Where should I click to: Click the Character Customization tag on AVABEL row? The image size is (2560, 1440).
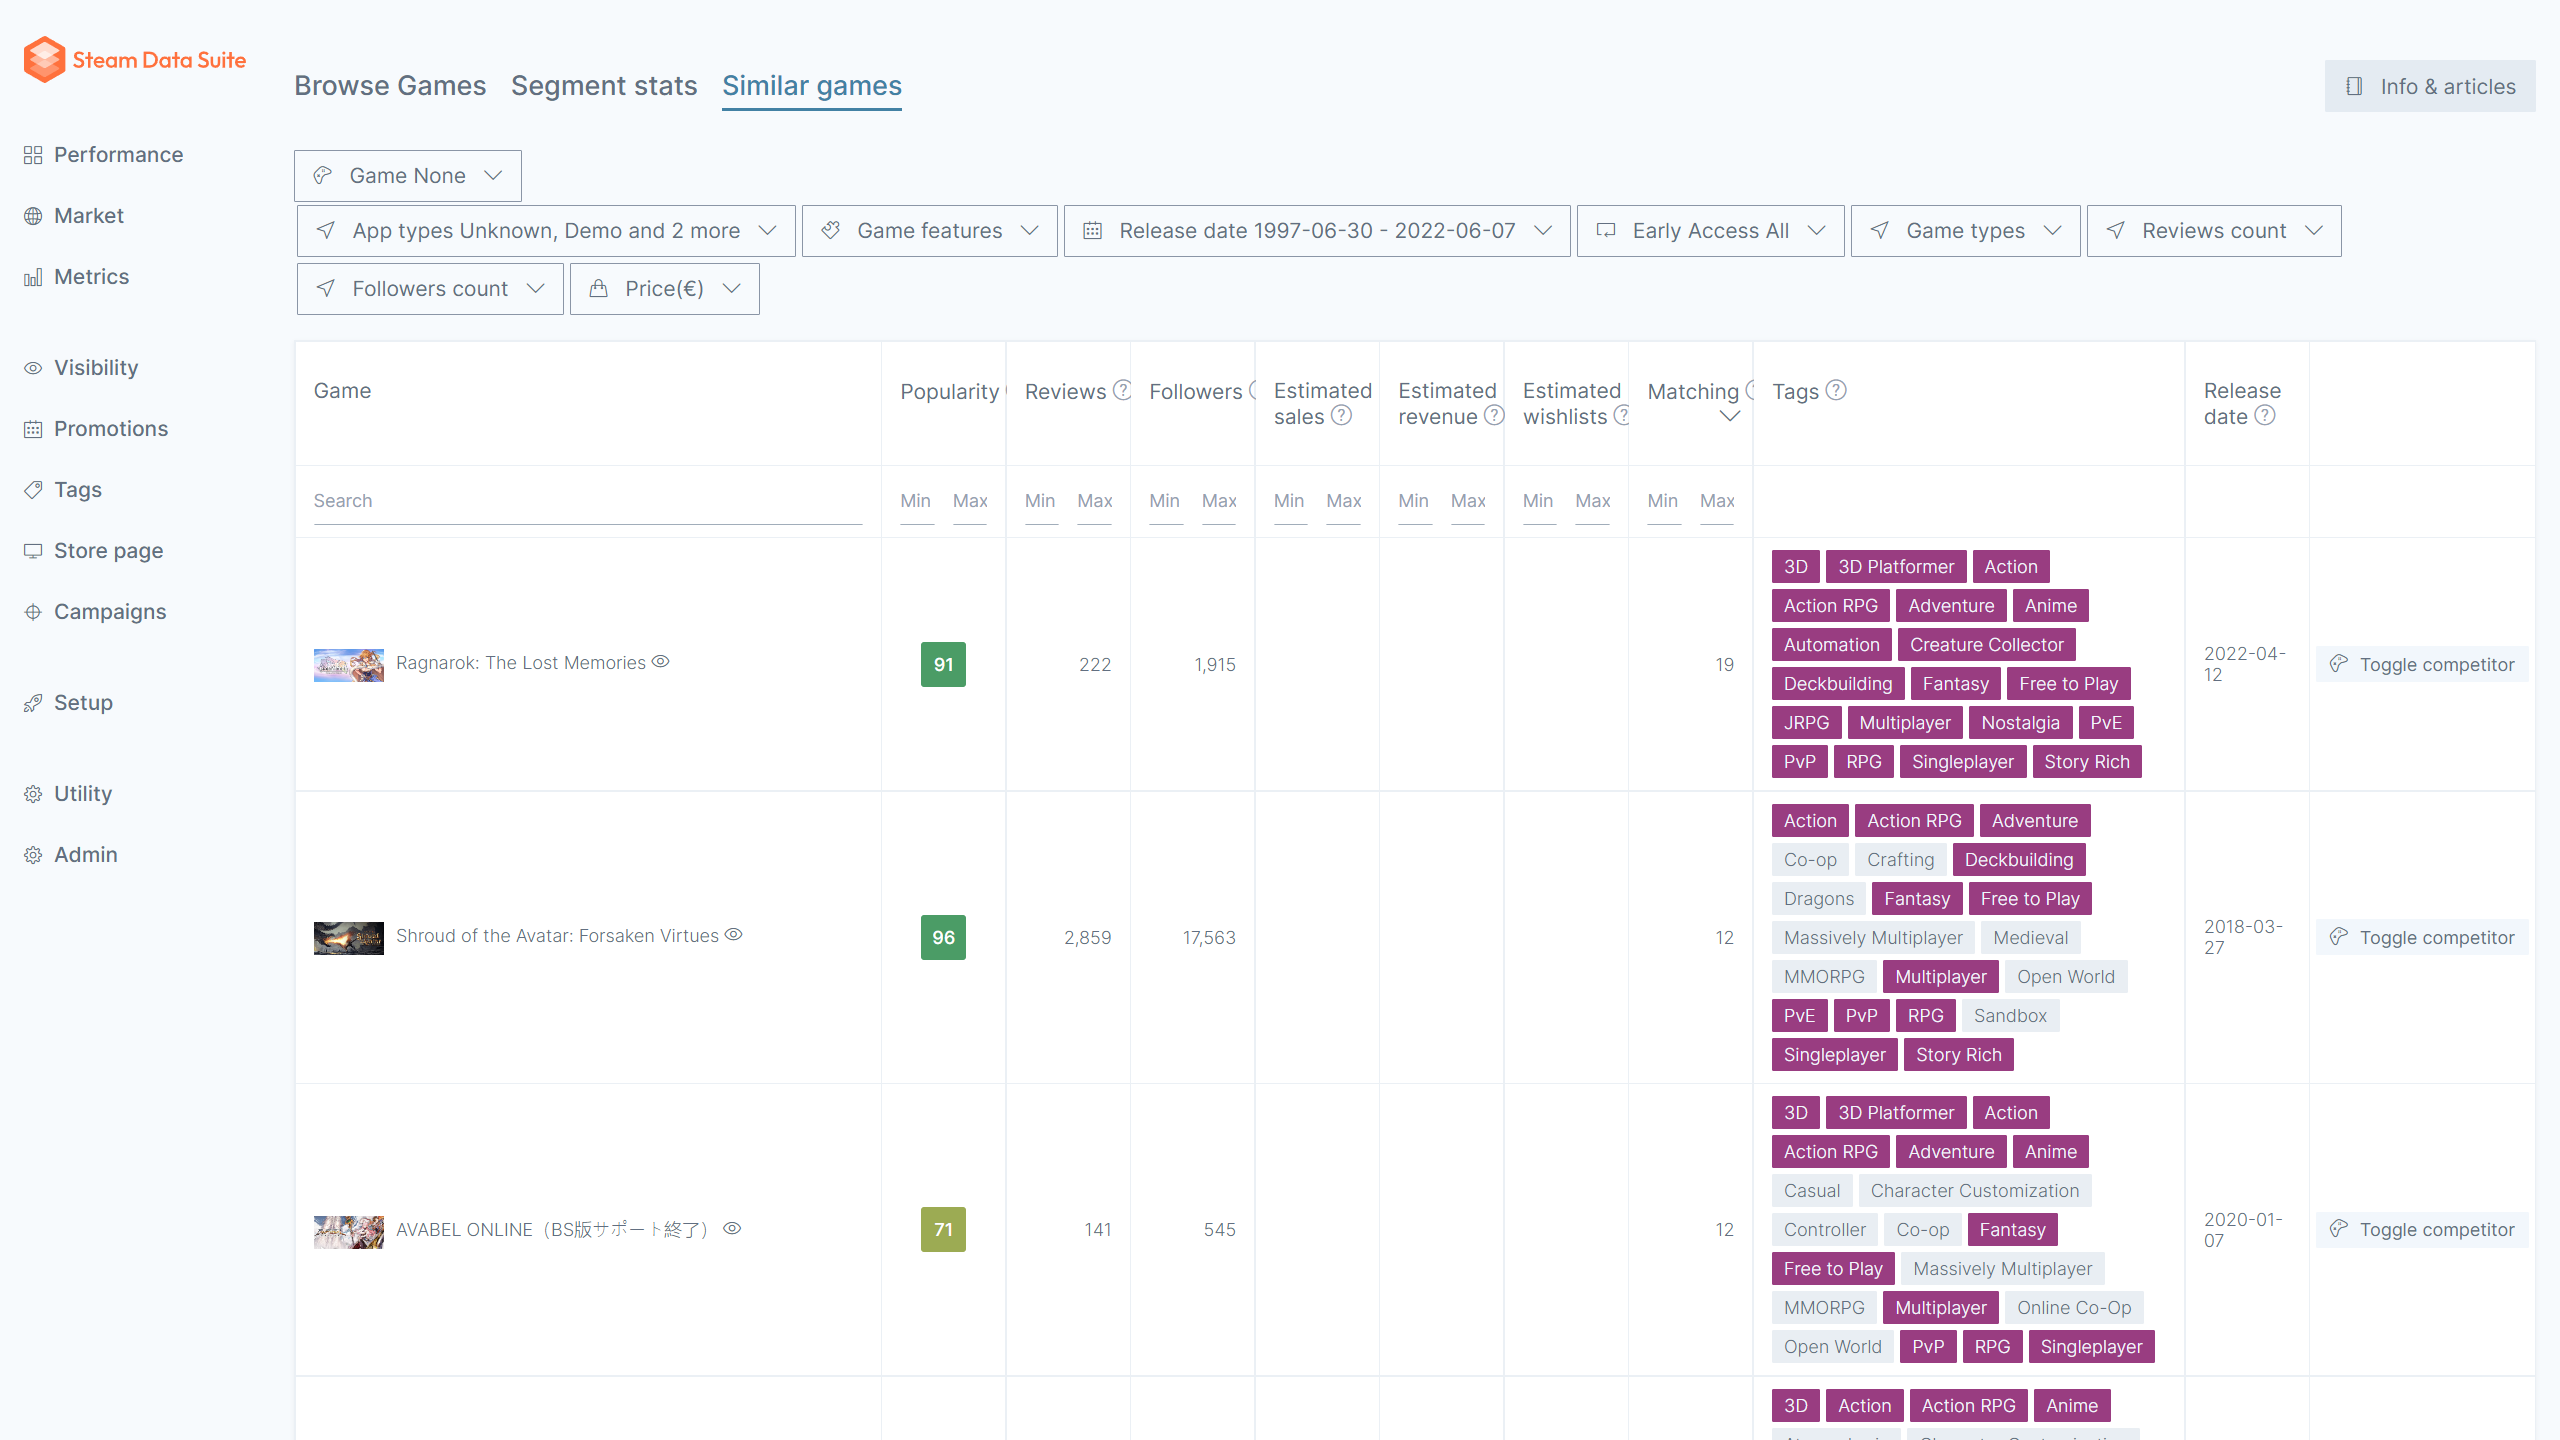(1975, 1191)
